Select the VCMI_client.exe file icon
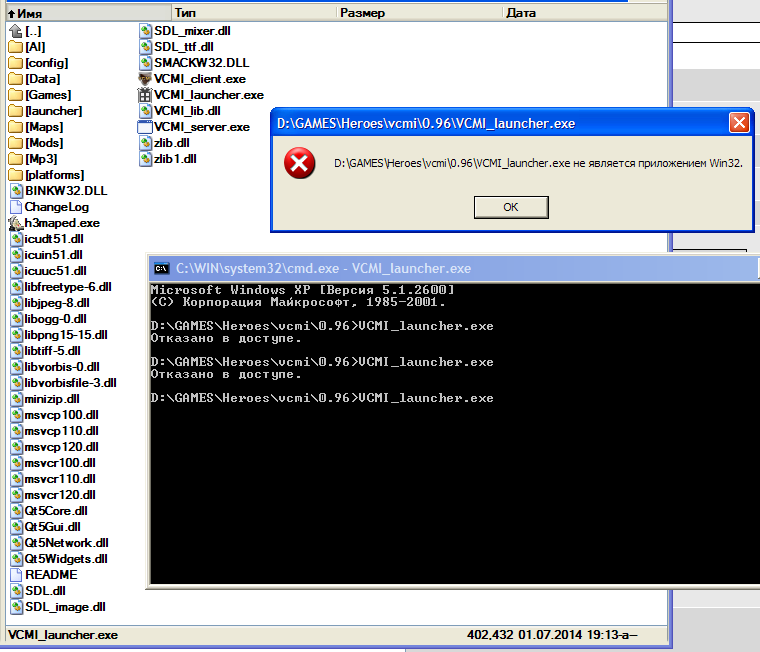This screenshot has width=760, height=652. tap(147, 79)
